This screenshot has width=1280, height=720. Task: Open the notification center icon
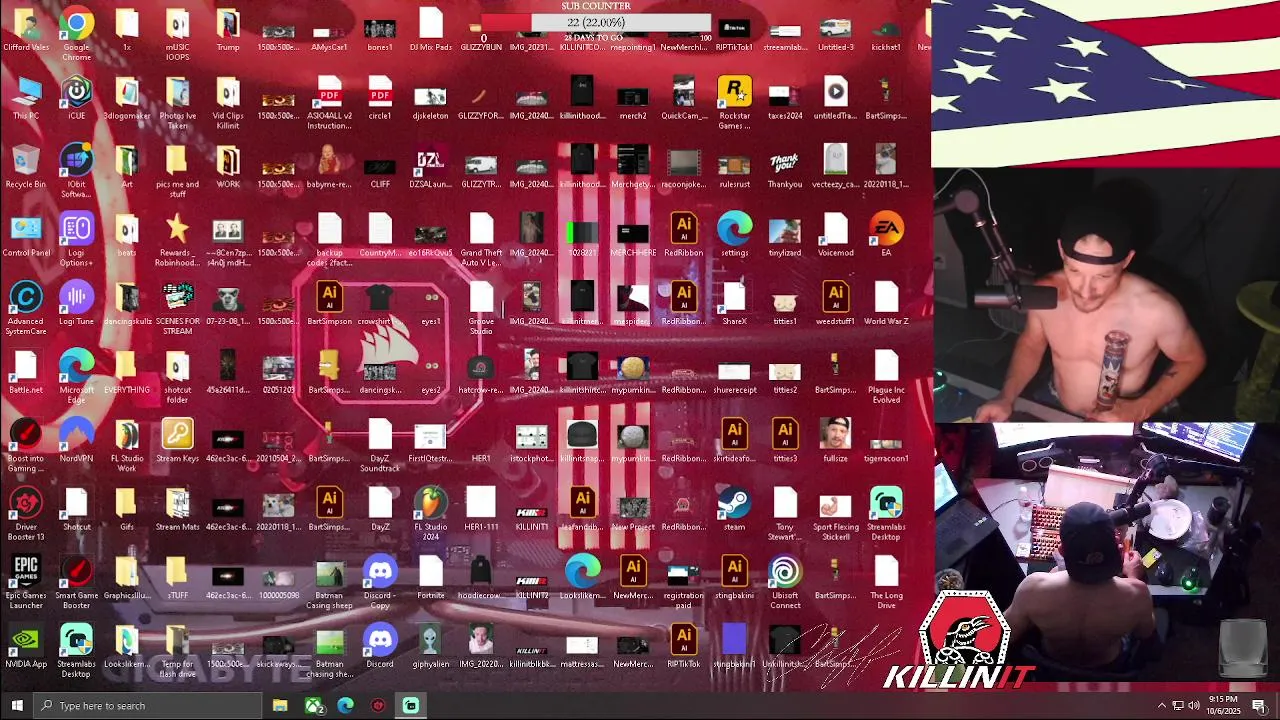pyautogui.click(x=1259, y=706)
